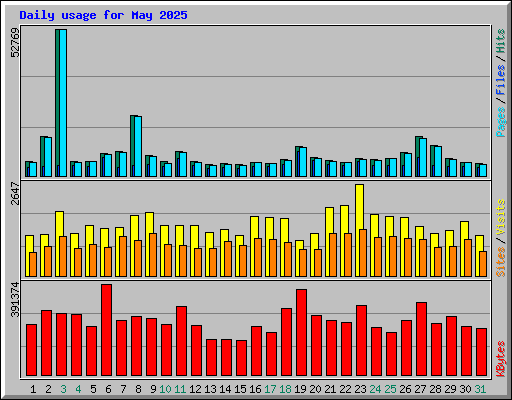Click day 1 on the x-axis
The image size is (512, 400).
[33, 389]
